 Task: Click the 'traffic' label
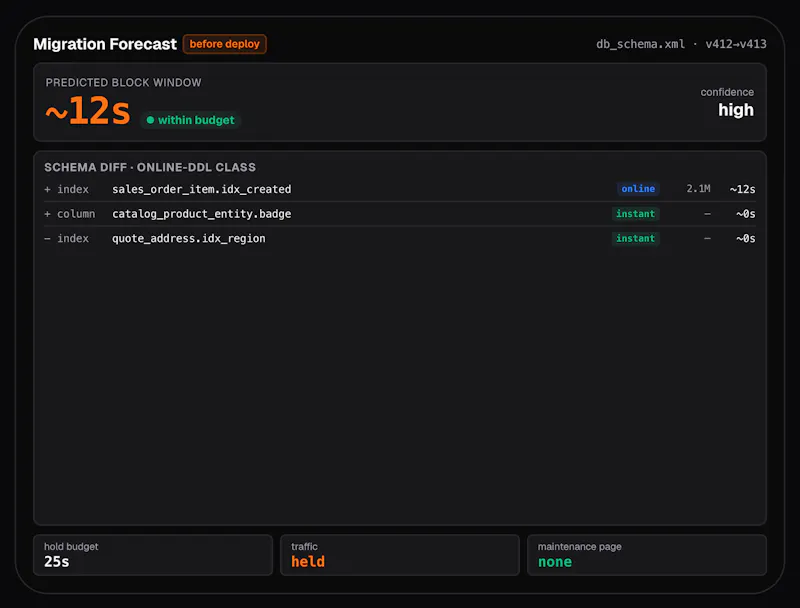304,547
